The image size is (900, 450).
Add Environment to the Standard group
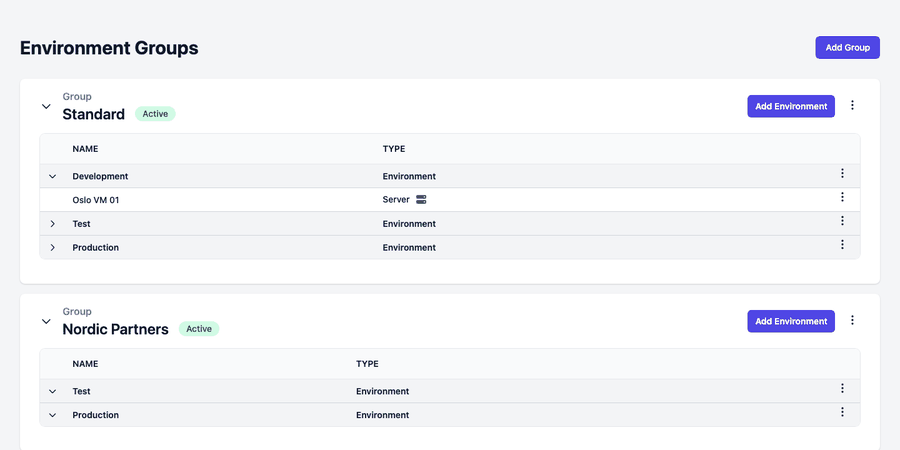pyautogui.click(x=791, y=106)
